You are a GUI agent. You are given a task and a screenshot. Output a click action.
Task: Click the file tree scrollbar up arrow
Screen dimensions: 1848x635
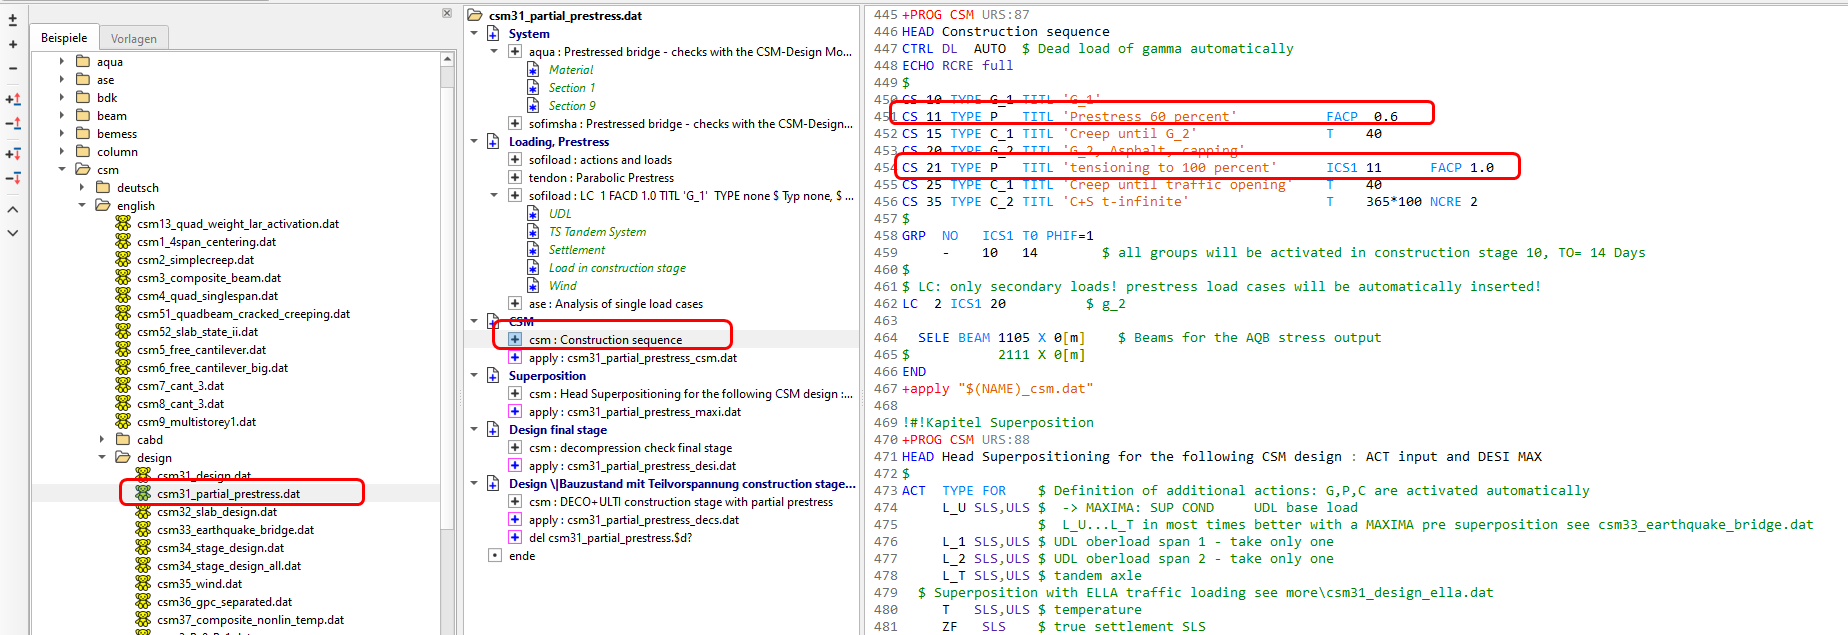coord(447,60)
